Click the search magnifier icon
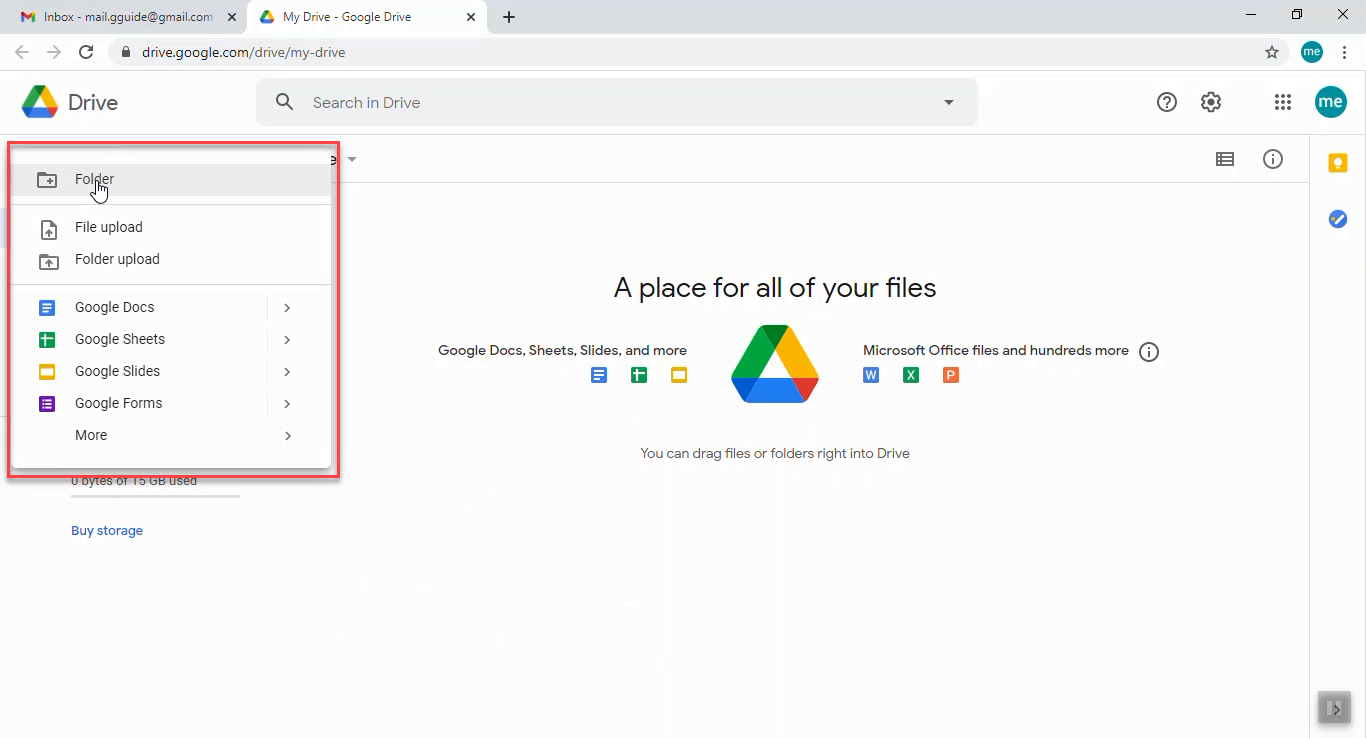This screenshot has width=1366, height=738. 284,101
